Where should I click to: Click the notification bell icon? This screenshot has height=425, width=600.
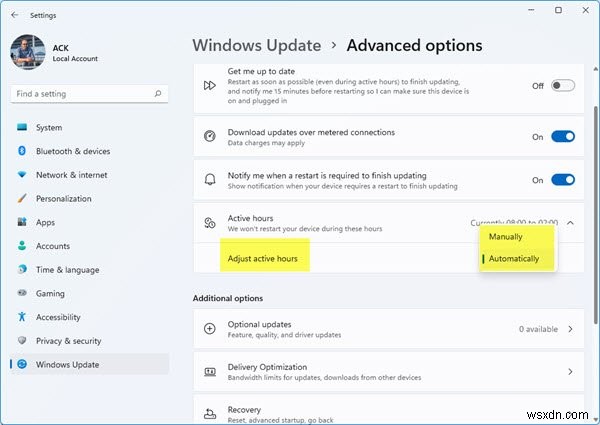click(x=210, y=179)
